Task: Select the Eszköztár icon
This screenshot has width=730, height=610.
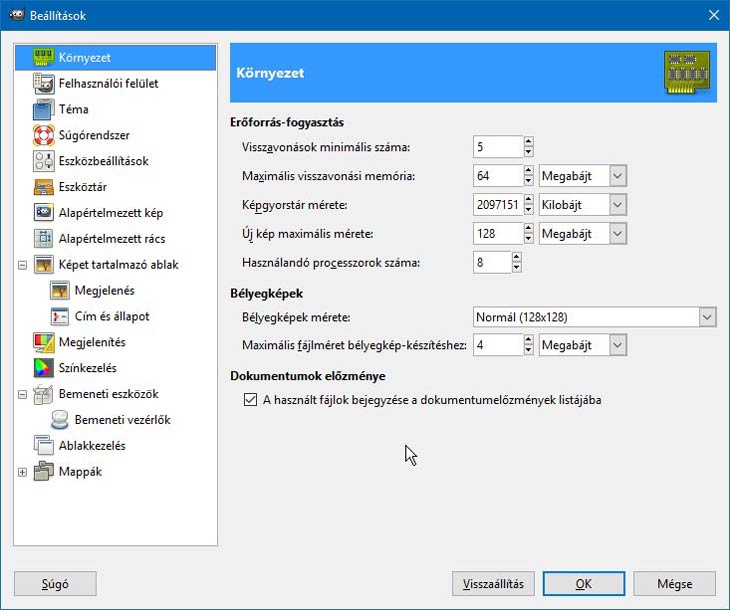Action: point(43,187)
